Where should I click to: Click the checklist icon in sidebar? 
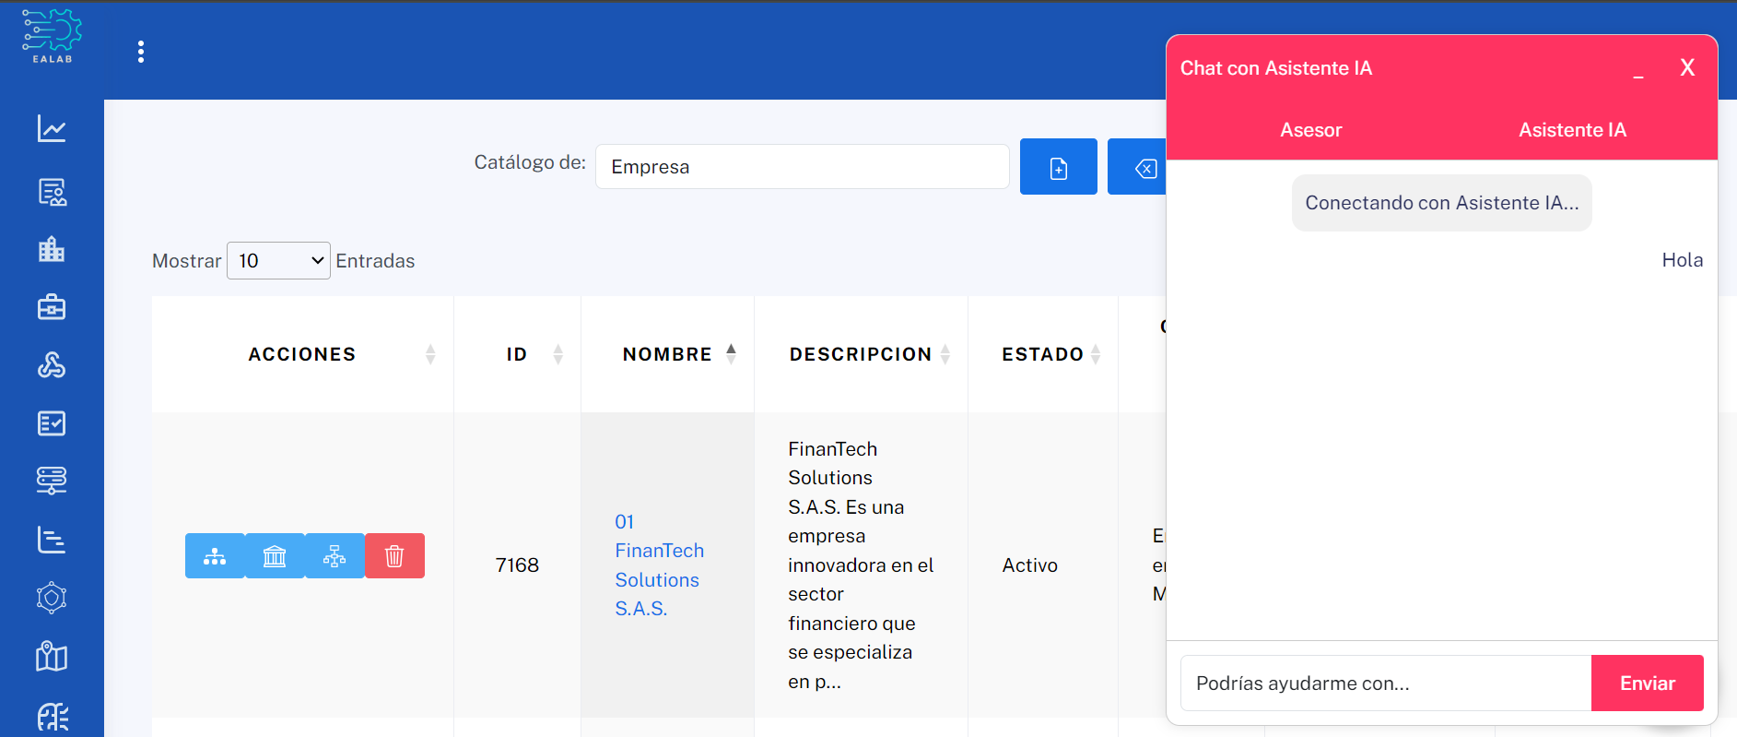click(x=52, y=423)
